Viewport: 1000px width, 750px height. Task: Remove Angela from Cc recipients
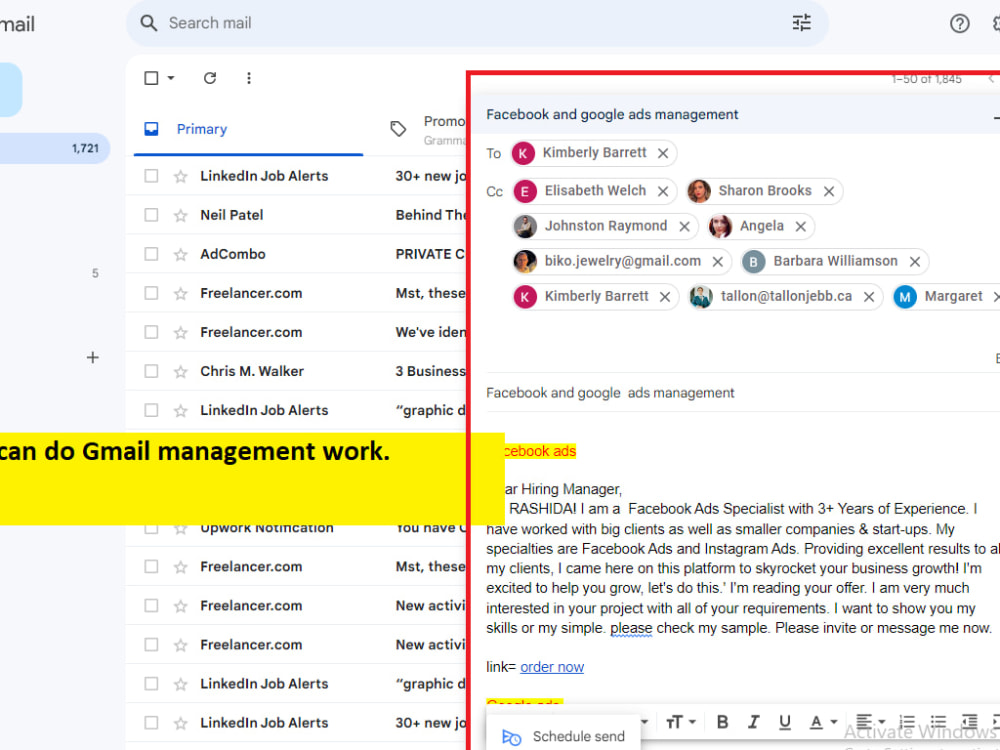800,226
